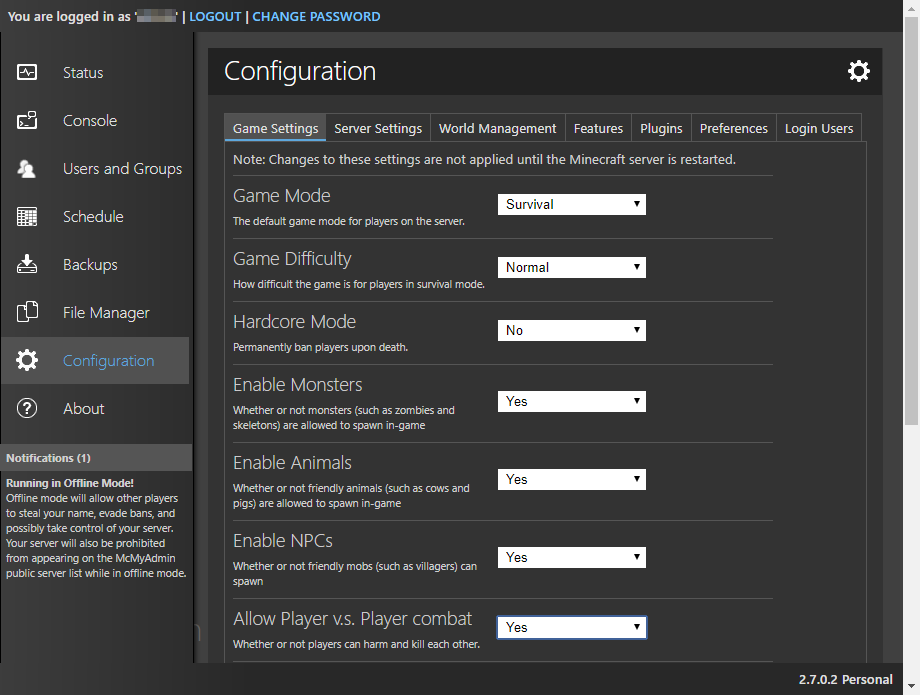Open the Hardcore Mode dropdown
The width and height of the screenshot is (920, 695).
click(x=571, y=330)
